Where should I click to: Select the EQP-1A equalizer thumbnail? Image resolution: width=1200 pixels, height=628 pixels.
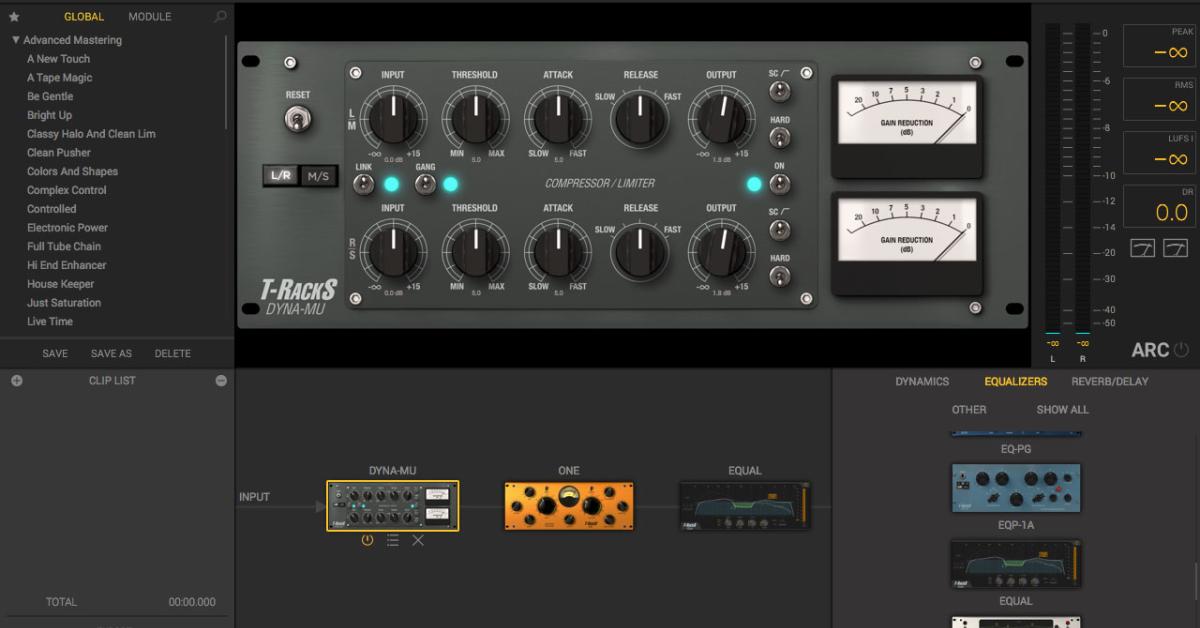tap(1015, 488)
